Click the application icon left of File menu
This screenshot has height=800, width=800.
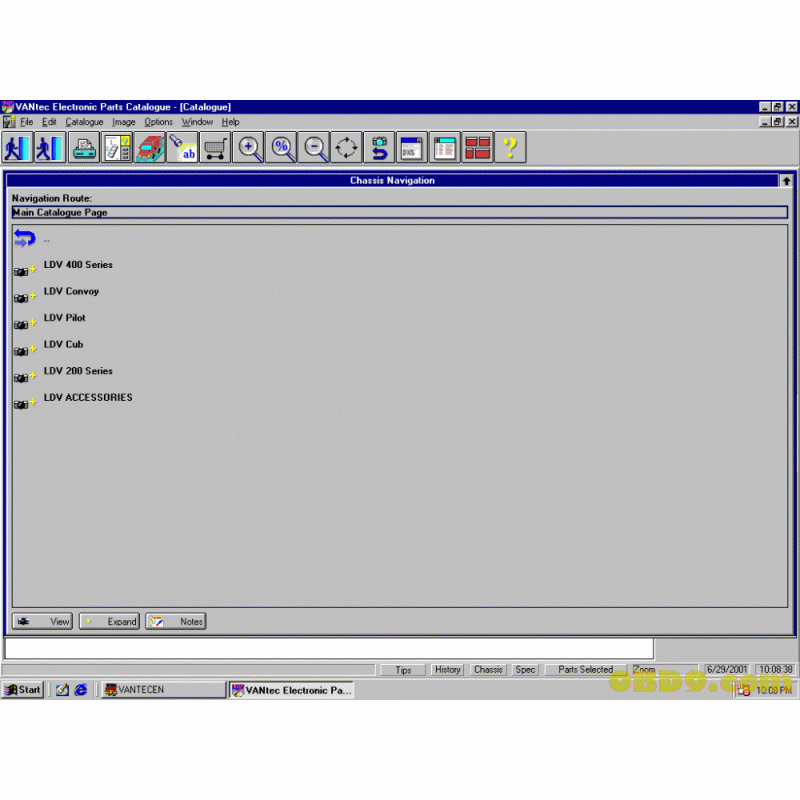(x=9, y=122)
